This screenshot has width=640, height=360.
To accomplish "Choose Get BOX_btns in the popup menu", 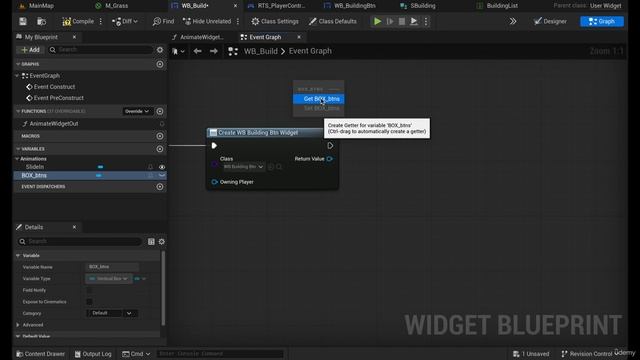I will coord(319,99).
